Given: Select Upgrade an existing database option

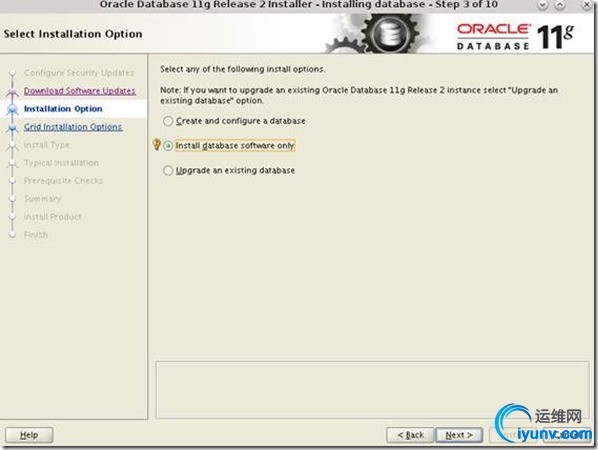Looking at the screenshot, I should point(229,170).
